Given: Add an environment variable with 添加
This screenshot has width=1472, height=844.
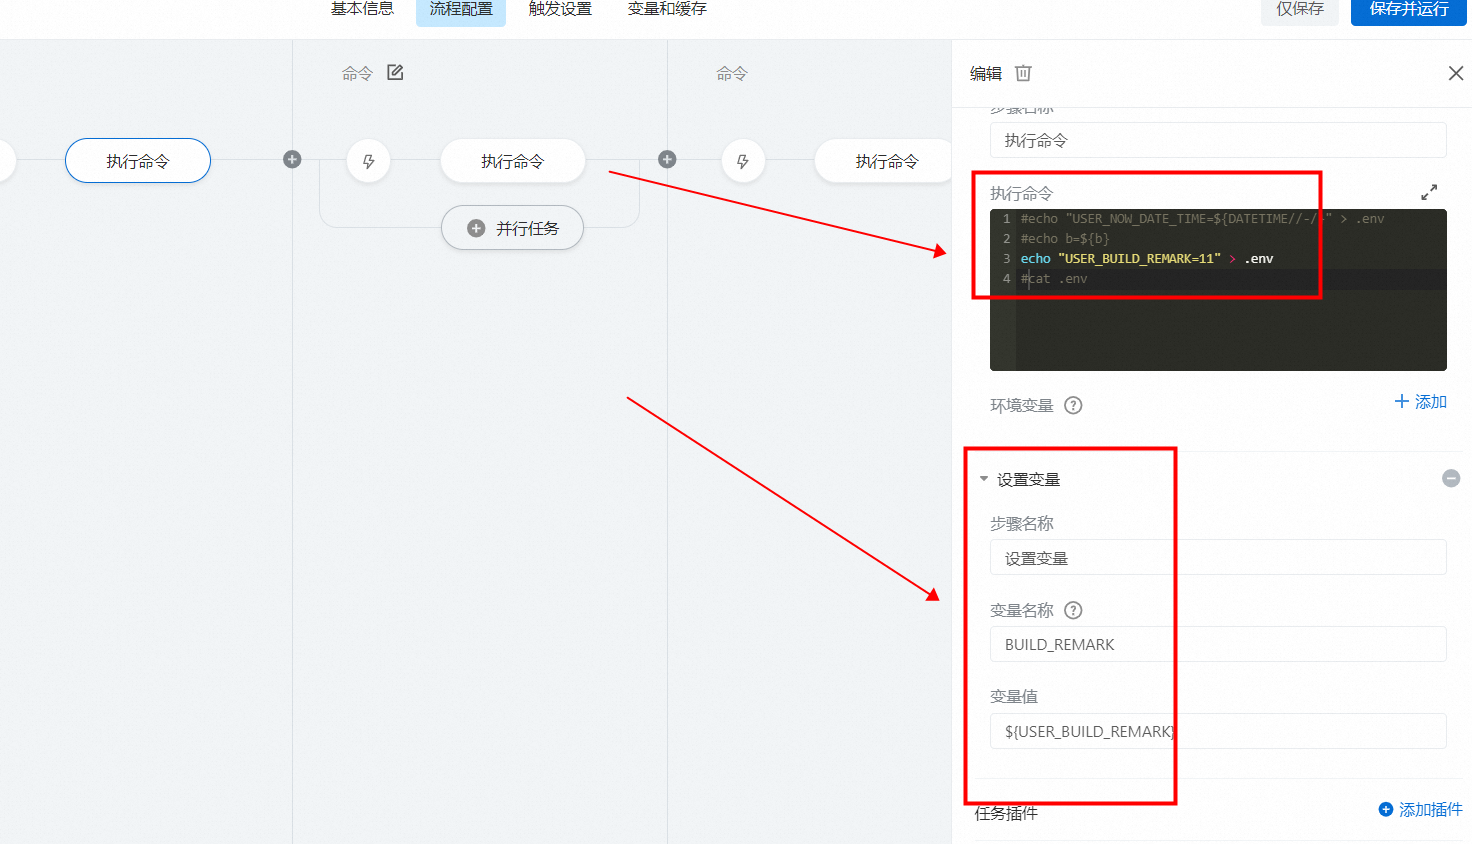Looking at the screenshot, I should (1421, 401).
